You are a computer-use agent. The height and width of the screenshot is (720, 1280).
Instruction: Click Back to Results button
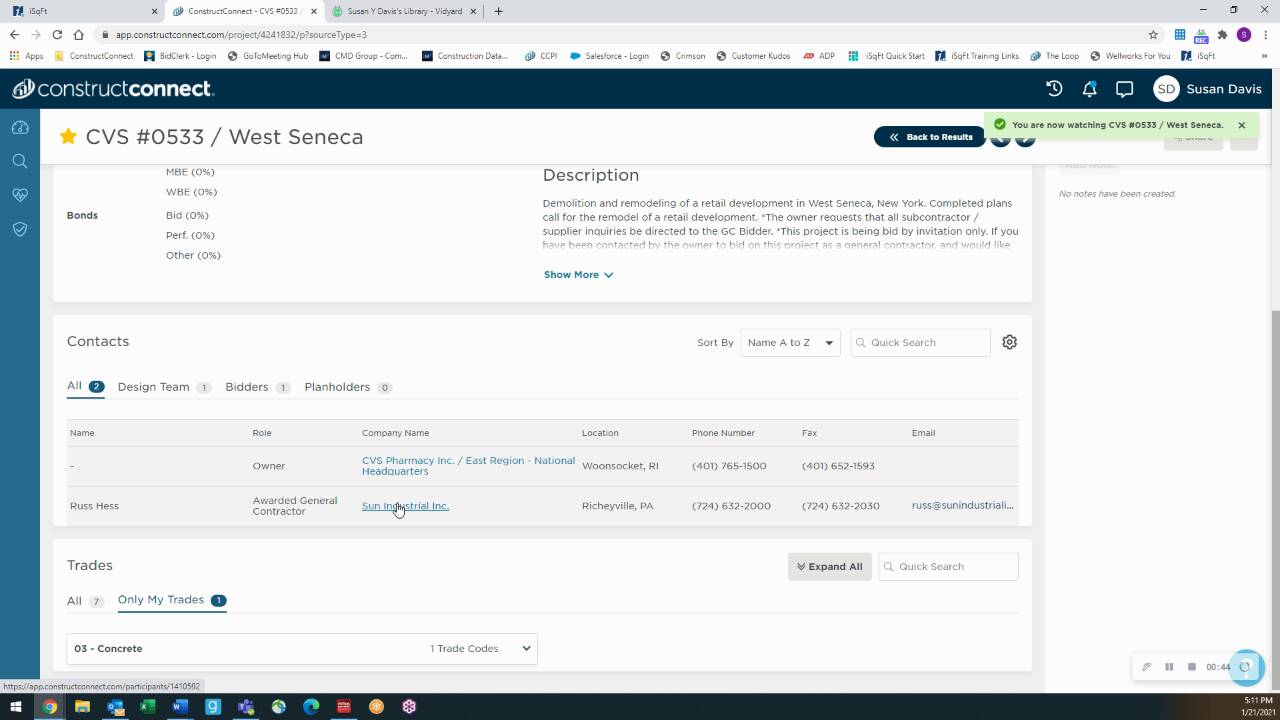point(930,137)
